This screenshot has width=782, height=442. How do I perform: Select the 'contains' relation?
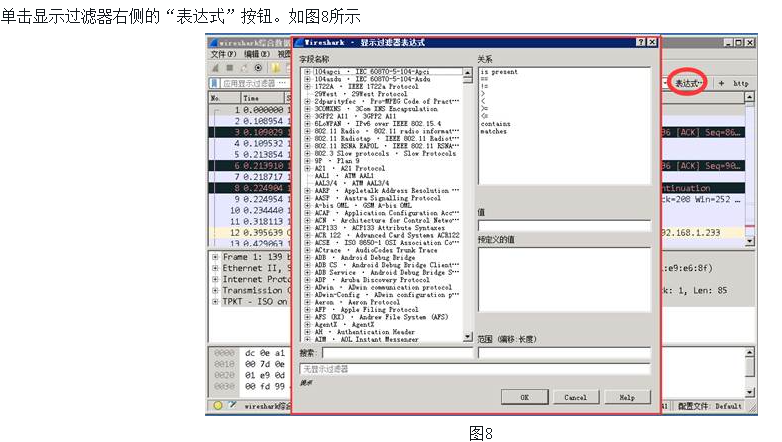tap(495, 124)
